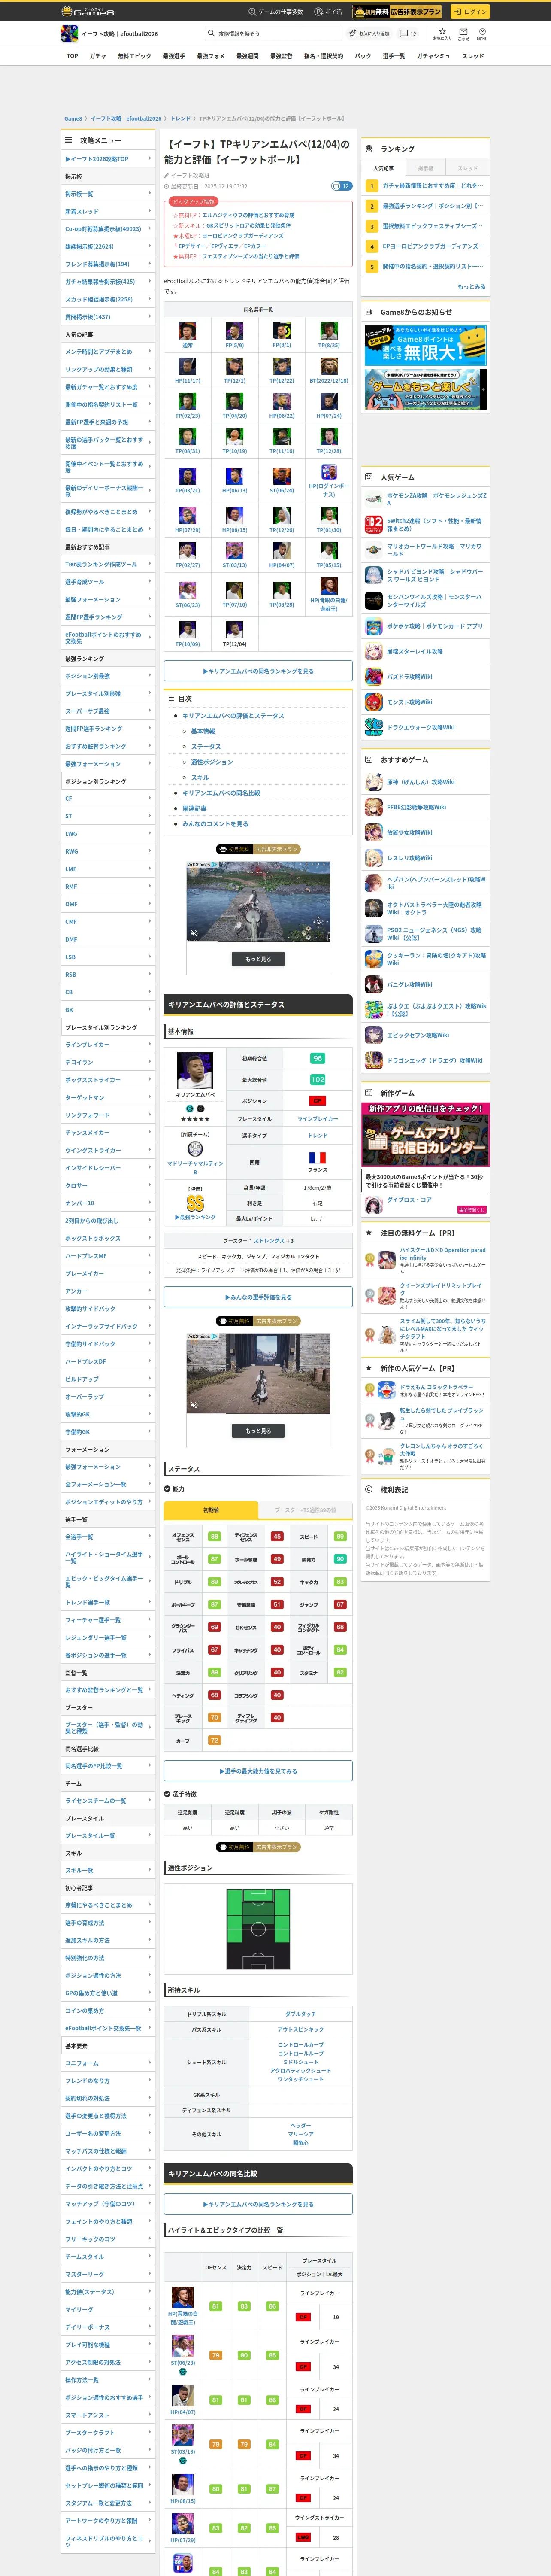Add page via お気に入り追加 star icon

tap(352, 33)
